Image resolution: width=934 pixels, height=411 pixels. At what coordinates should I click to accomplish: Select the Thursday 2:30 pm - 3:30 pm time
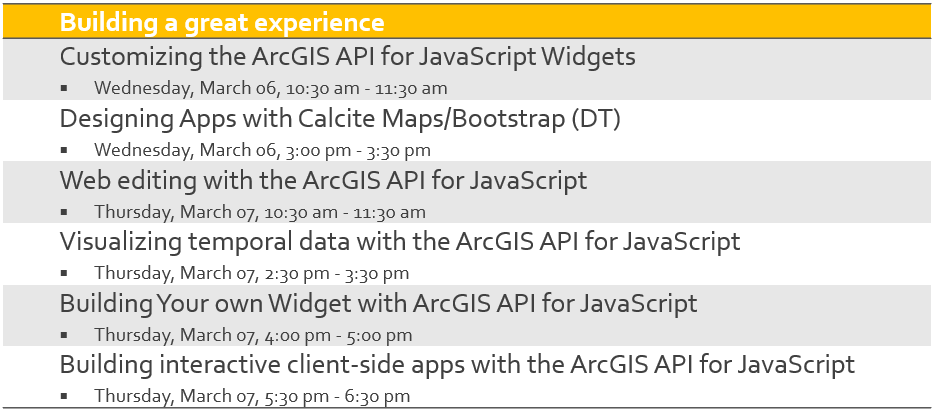tap(251, 273)
